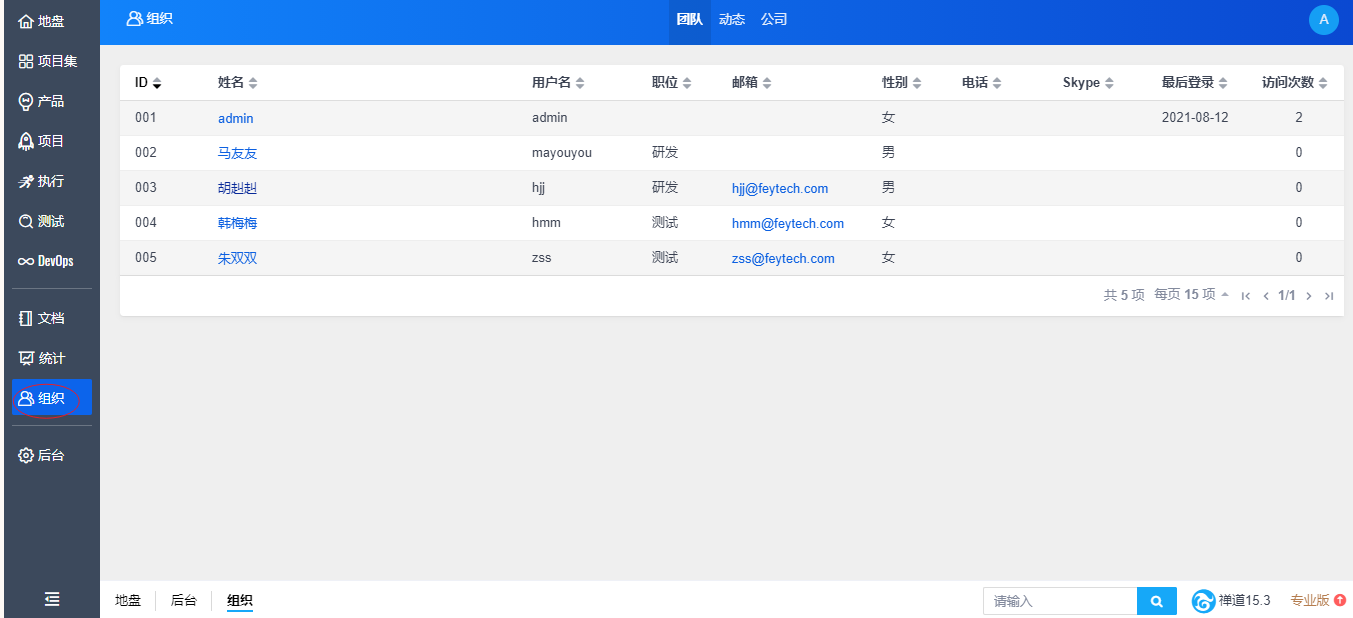Open the 测试 testing module
The width and height of the screenshot is (1353, 618).
pos(42,221)
